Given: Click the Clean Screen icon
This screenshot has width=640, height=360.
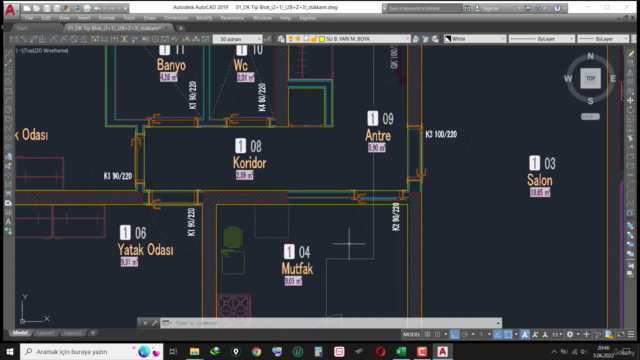Looking at the screenshot, I should (621, 334).
